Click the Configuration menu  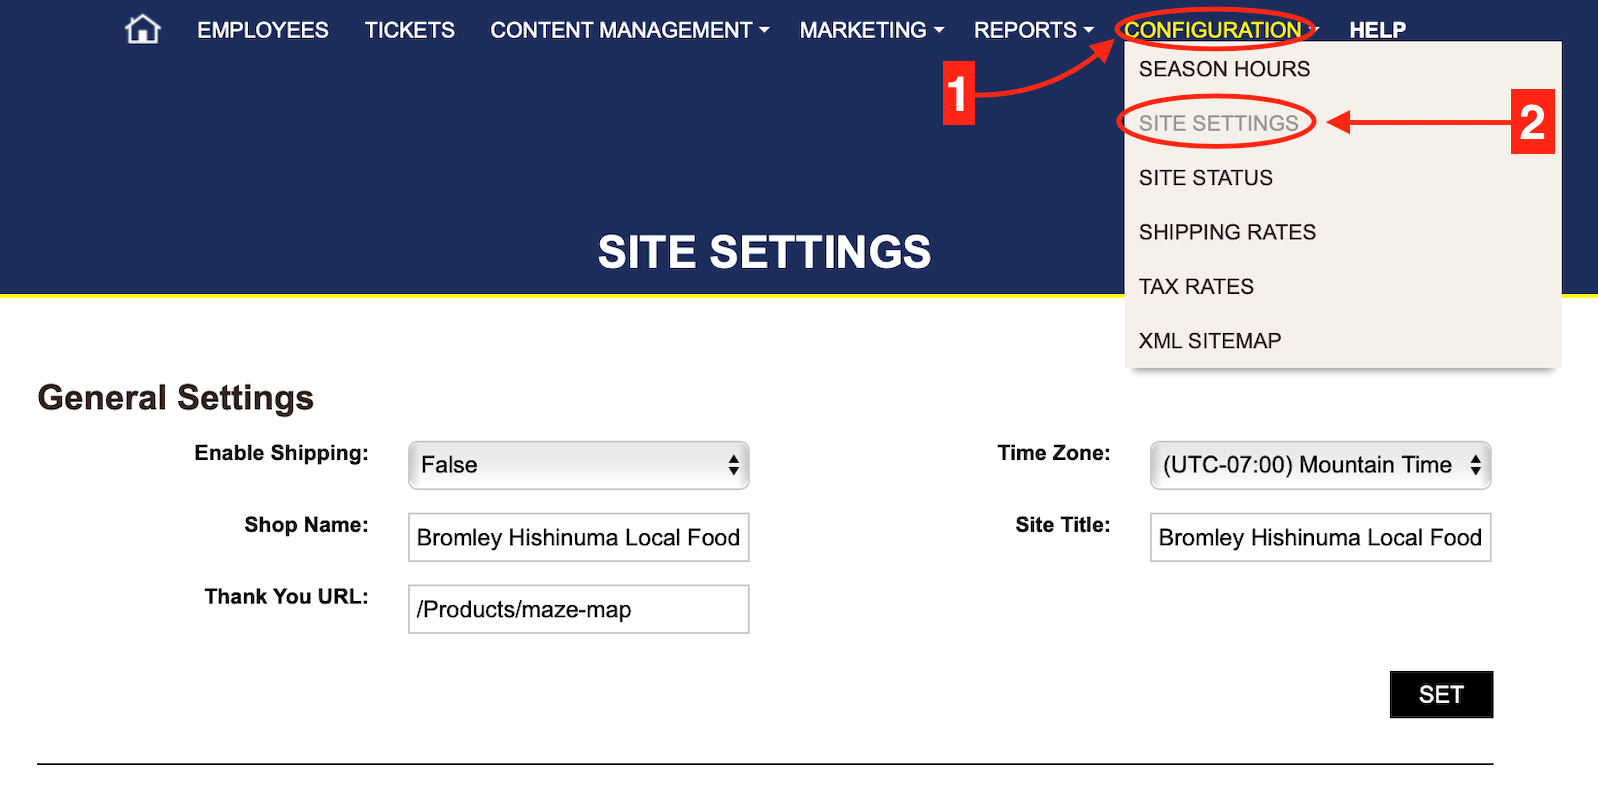tap(1213, 30)
